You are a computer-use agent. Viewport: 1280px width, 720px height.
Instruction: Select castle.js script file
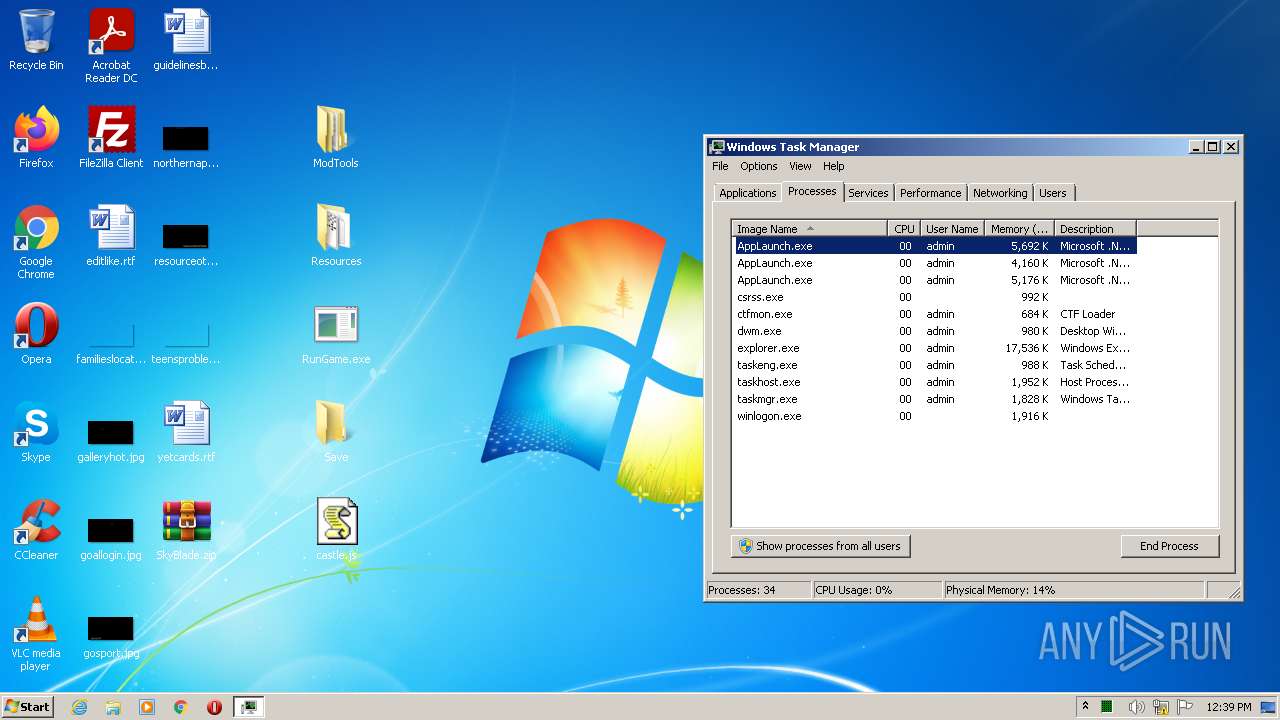[x=335, y=530]
